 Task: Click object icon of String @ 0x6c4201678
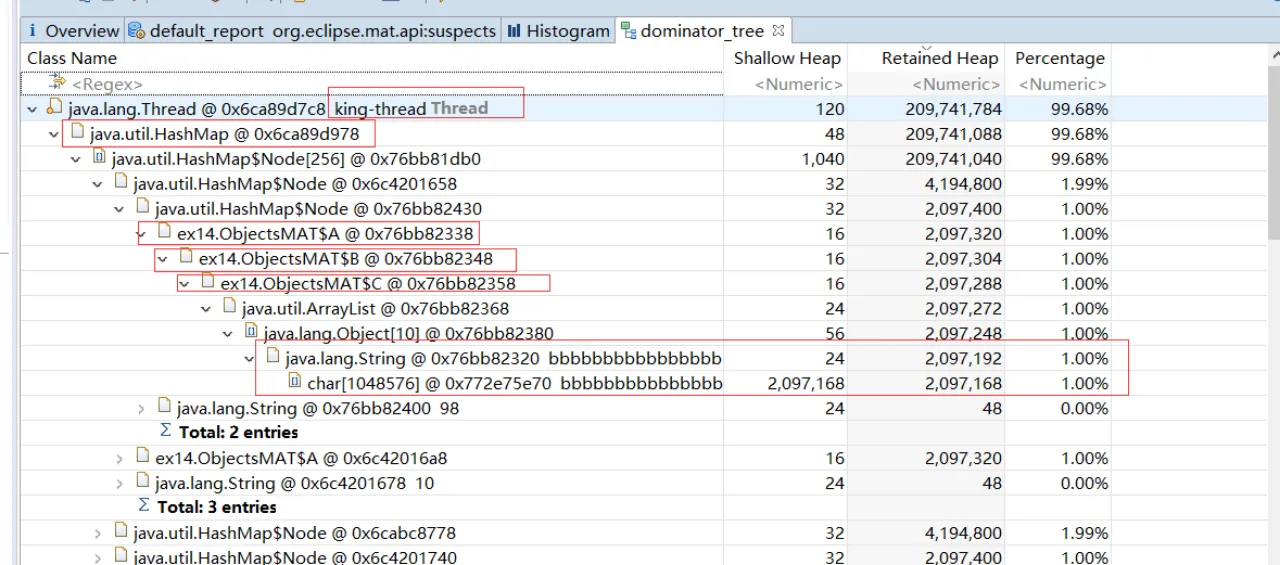coord(143,483)
